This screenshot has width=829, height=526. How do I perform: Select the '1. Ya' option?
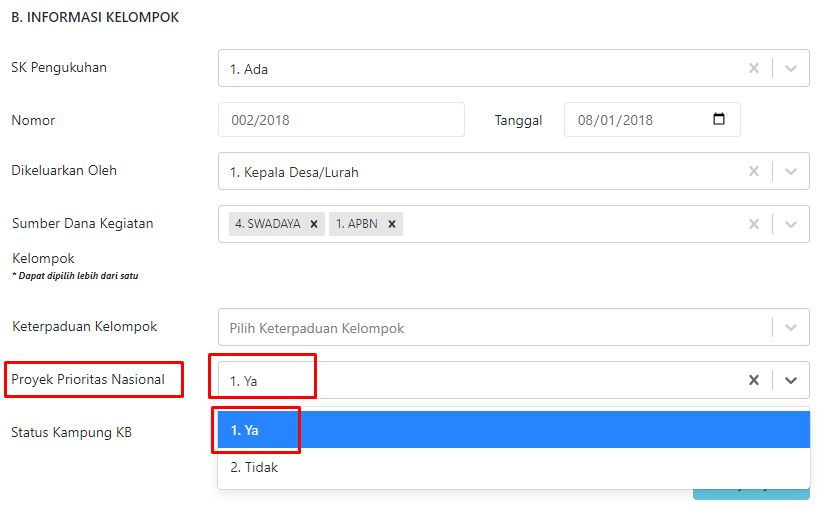click(x=513, y=430)
